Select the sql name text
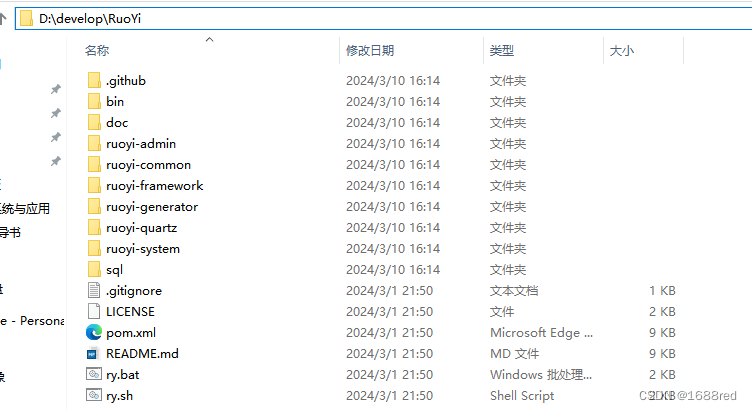 pos(115,270)
